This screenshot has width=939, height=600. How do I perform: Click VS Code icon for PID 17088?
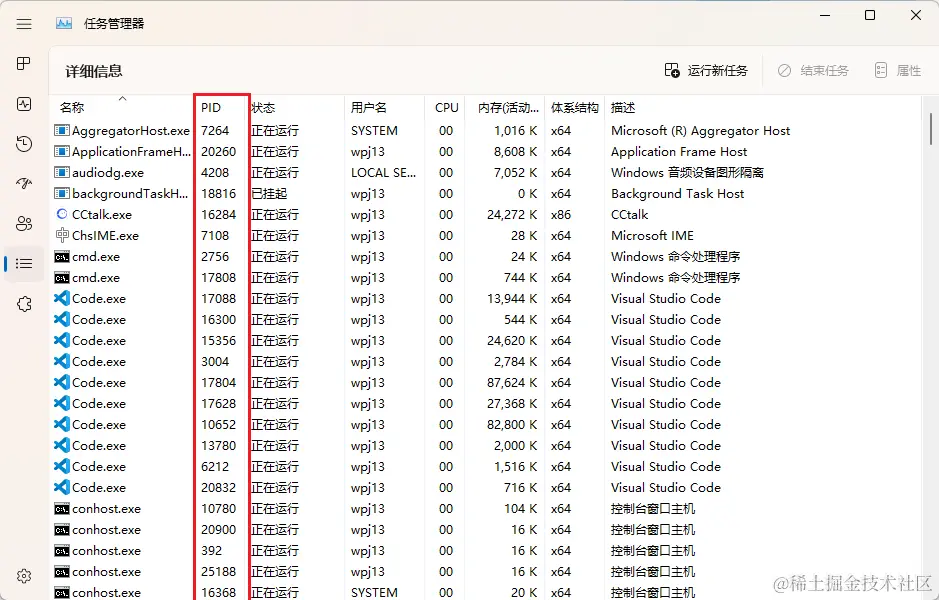click(x=62, y=298)
